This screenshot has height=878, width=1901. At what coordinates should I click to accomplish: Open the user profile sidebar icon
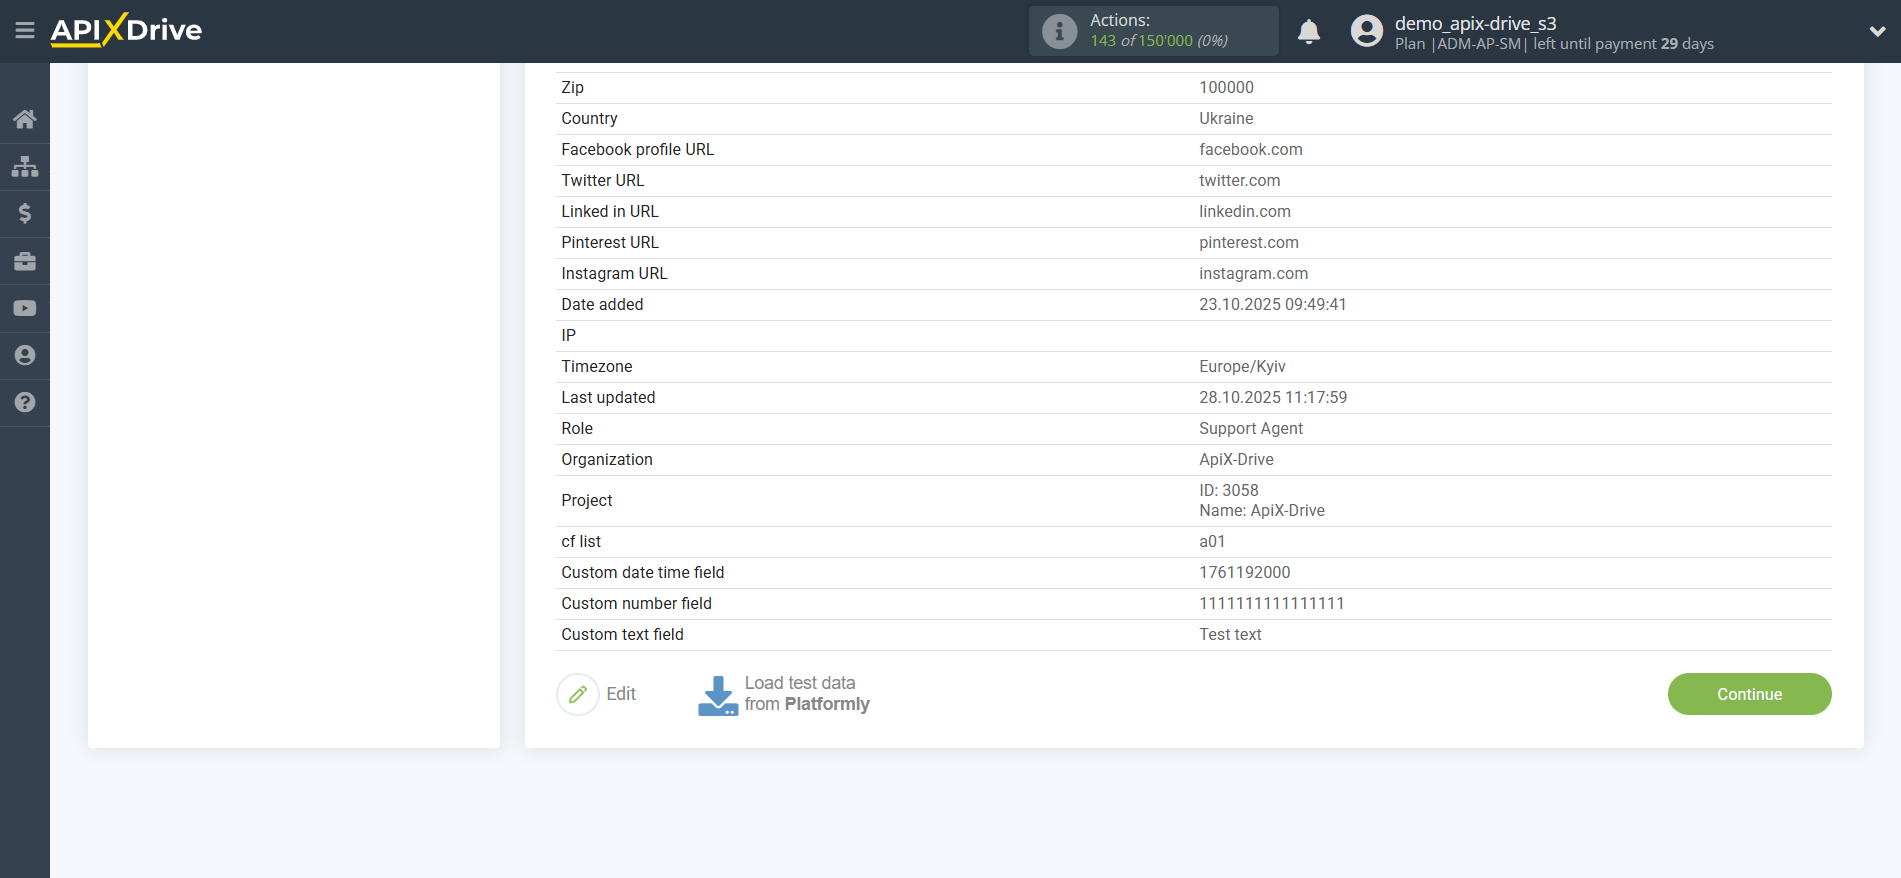[x=25, y=355]
